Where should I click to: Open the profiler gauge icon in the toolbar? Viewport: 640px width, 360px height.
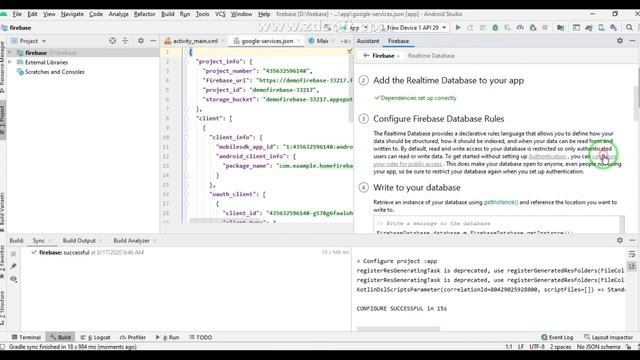pyautogui.click(x=520, y=27)
